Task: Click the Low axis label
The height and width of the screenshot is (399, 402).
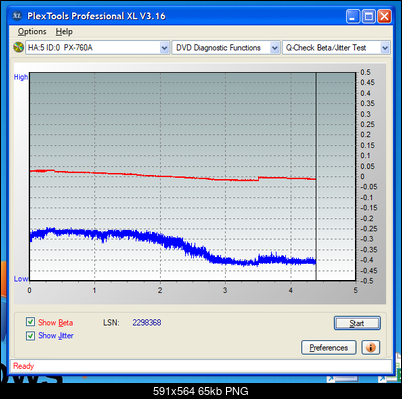Action: tap(21, 279)
